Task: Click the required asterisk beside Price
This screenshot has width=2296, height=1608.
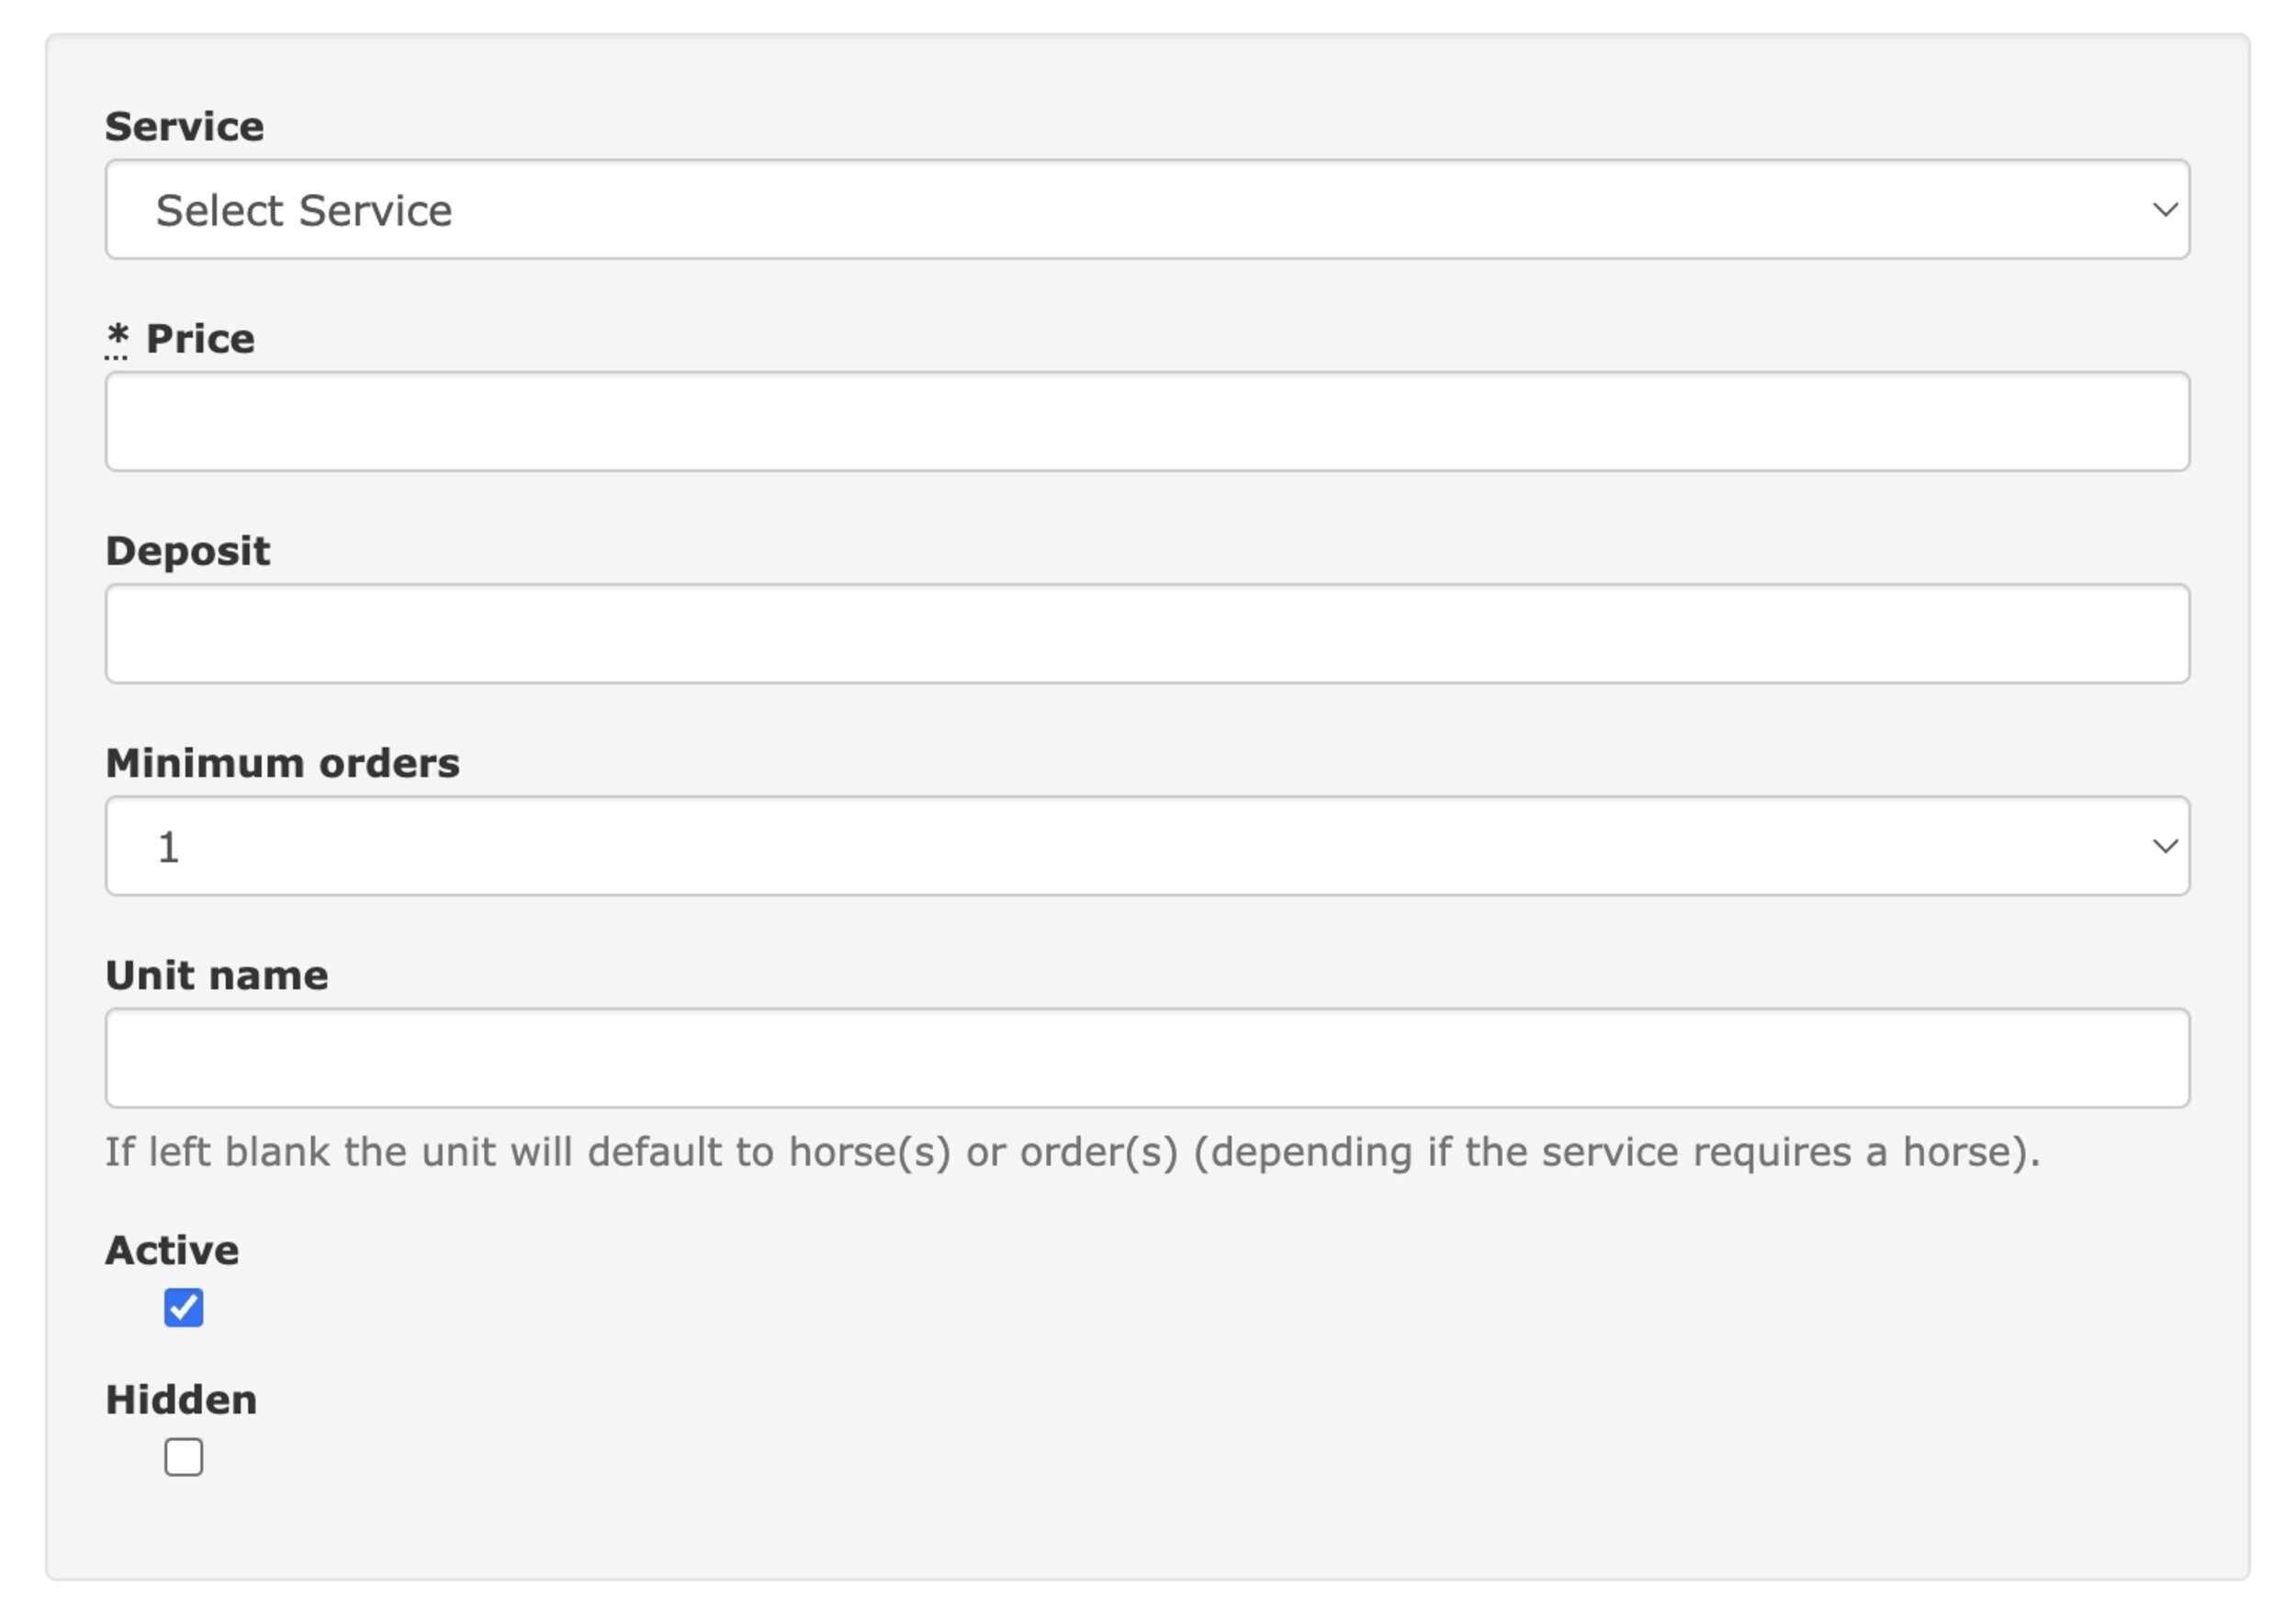Action: coord(117,337)
